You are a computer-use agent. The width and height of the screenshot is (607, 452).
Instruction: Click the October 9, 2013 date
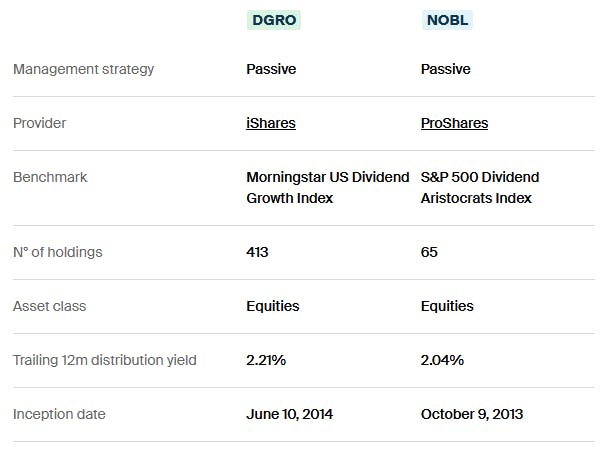tap(472, 414)
